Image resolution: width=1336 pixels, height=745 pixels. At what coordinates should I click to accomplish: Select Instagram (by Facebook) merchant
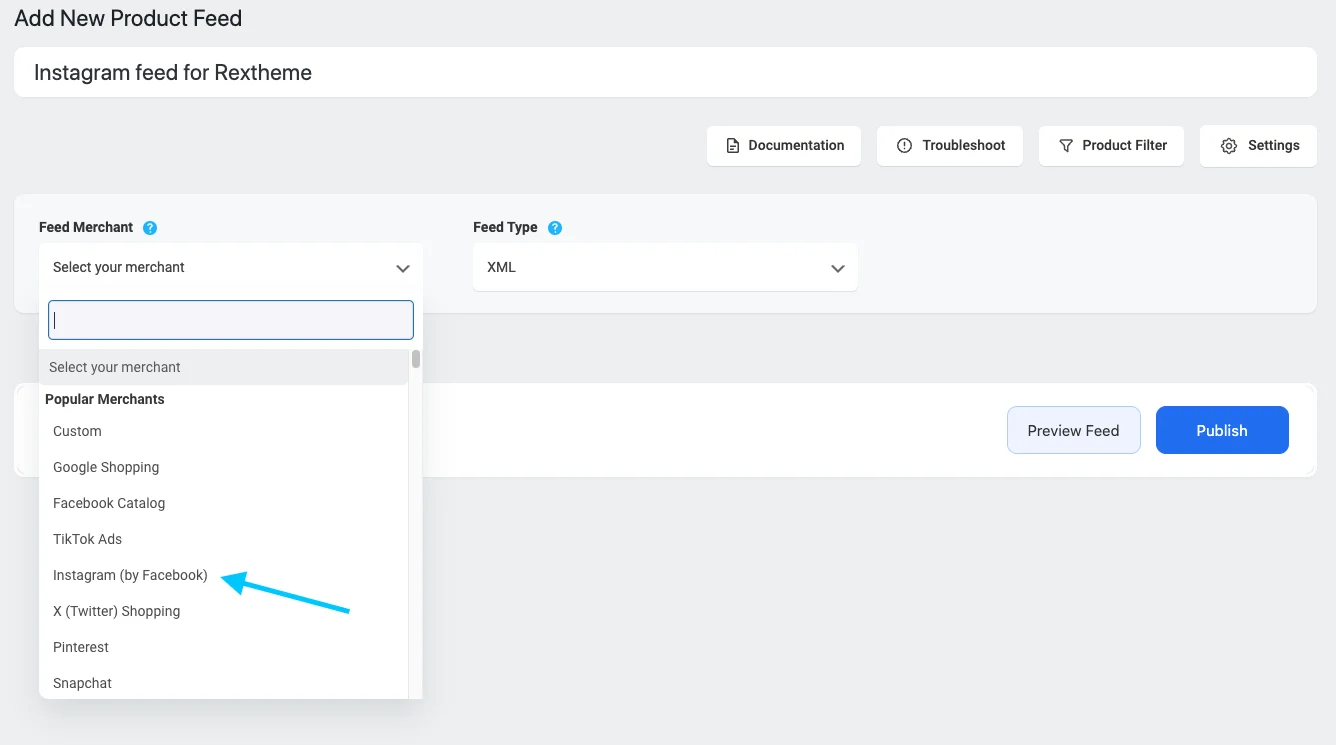[223, 575]
